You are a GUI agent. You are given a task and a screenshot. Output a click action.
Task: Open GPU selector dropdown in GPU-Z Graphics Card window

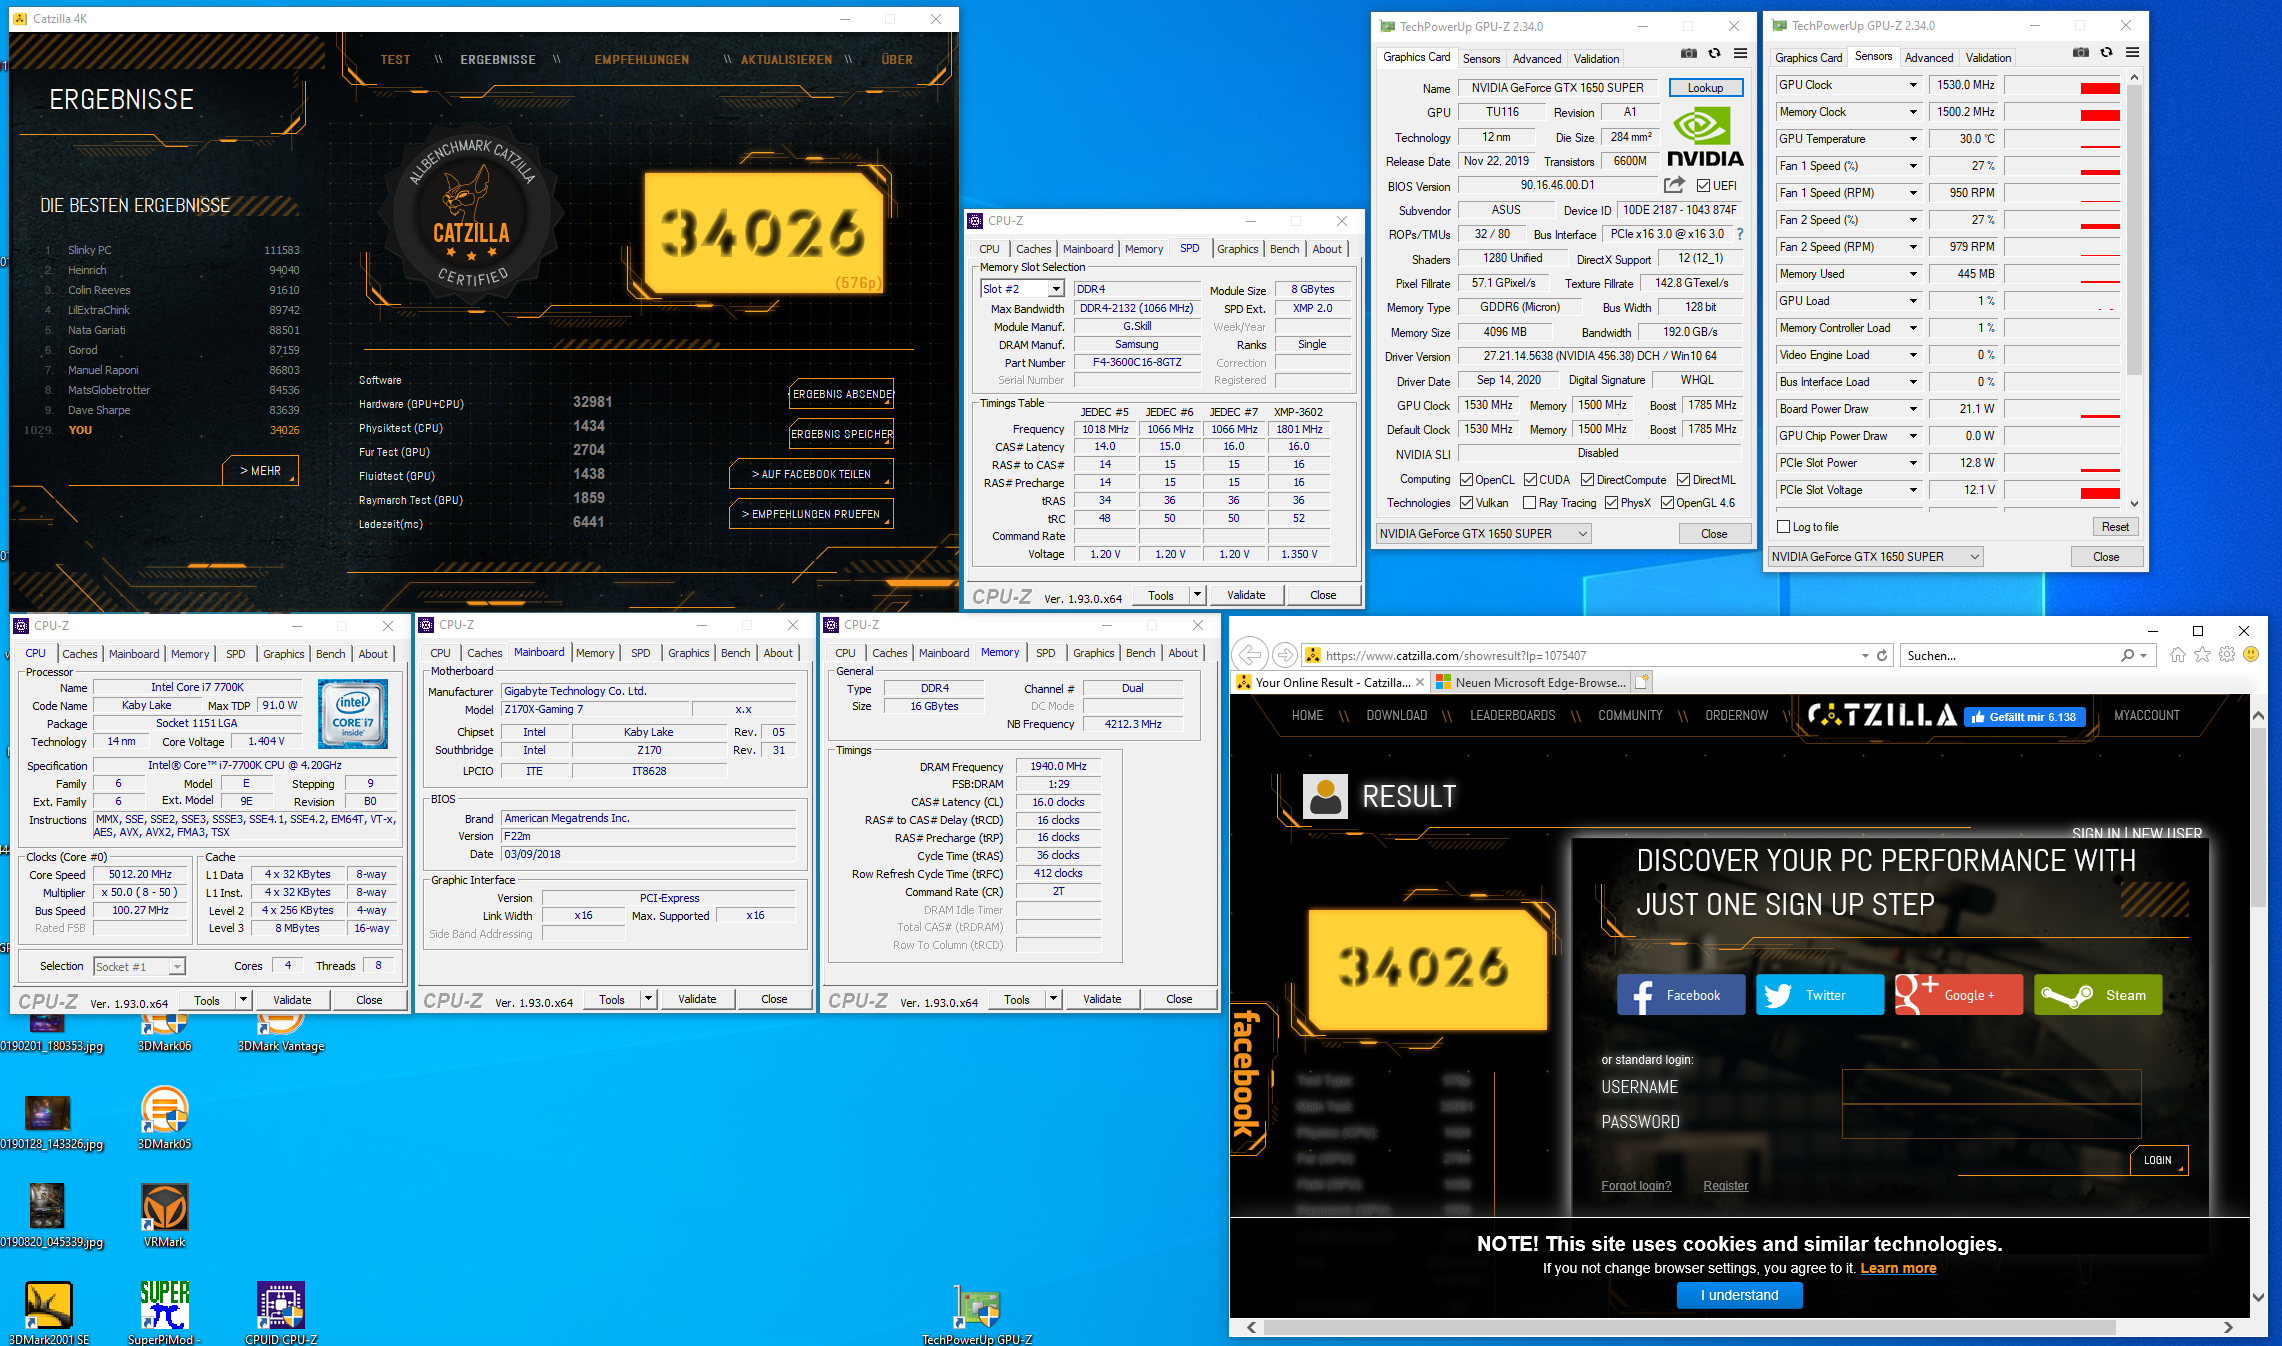click(1484, 534)
